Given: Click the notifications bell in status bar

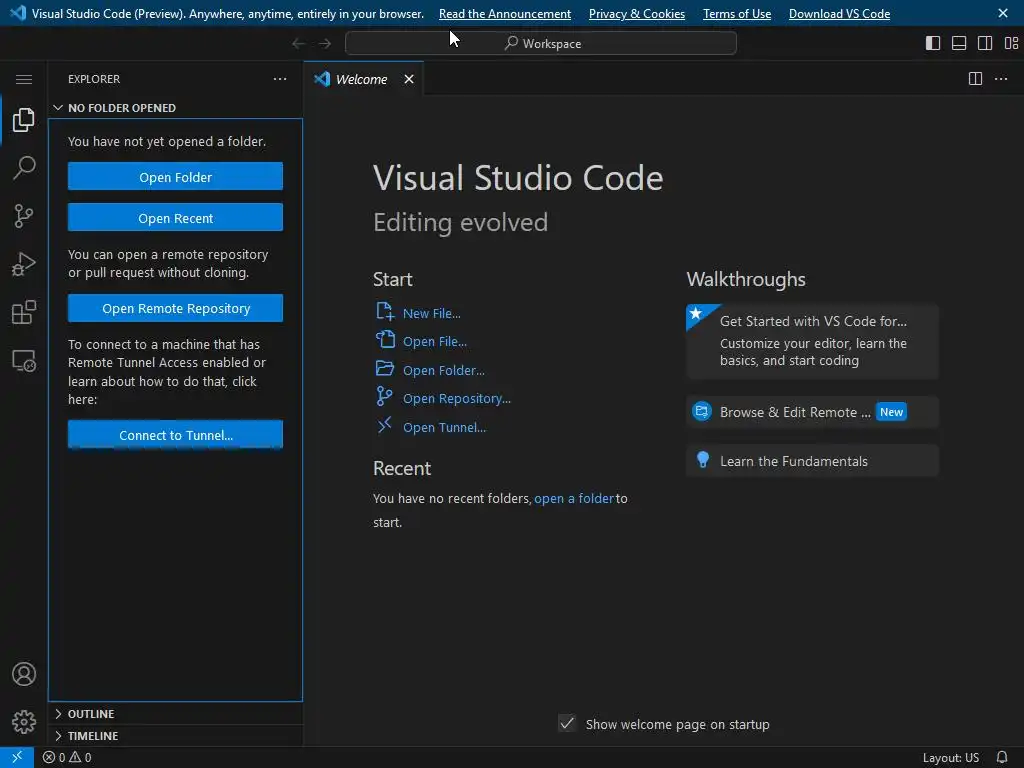Looking at the screenshot, I should coord(1001,757).
